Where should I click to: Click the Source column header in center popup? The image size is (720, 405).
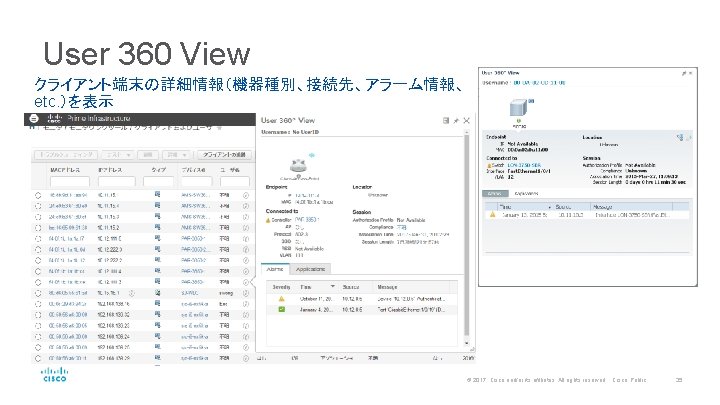pos(355,287)
